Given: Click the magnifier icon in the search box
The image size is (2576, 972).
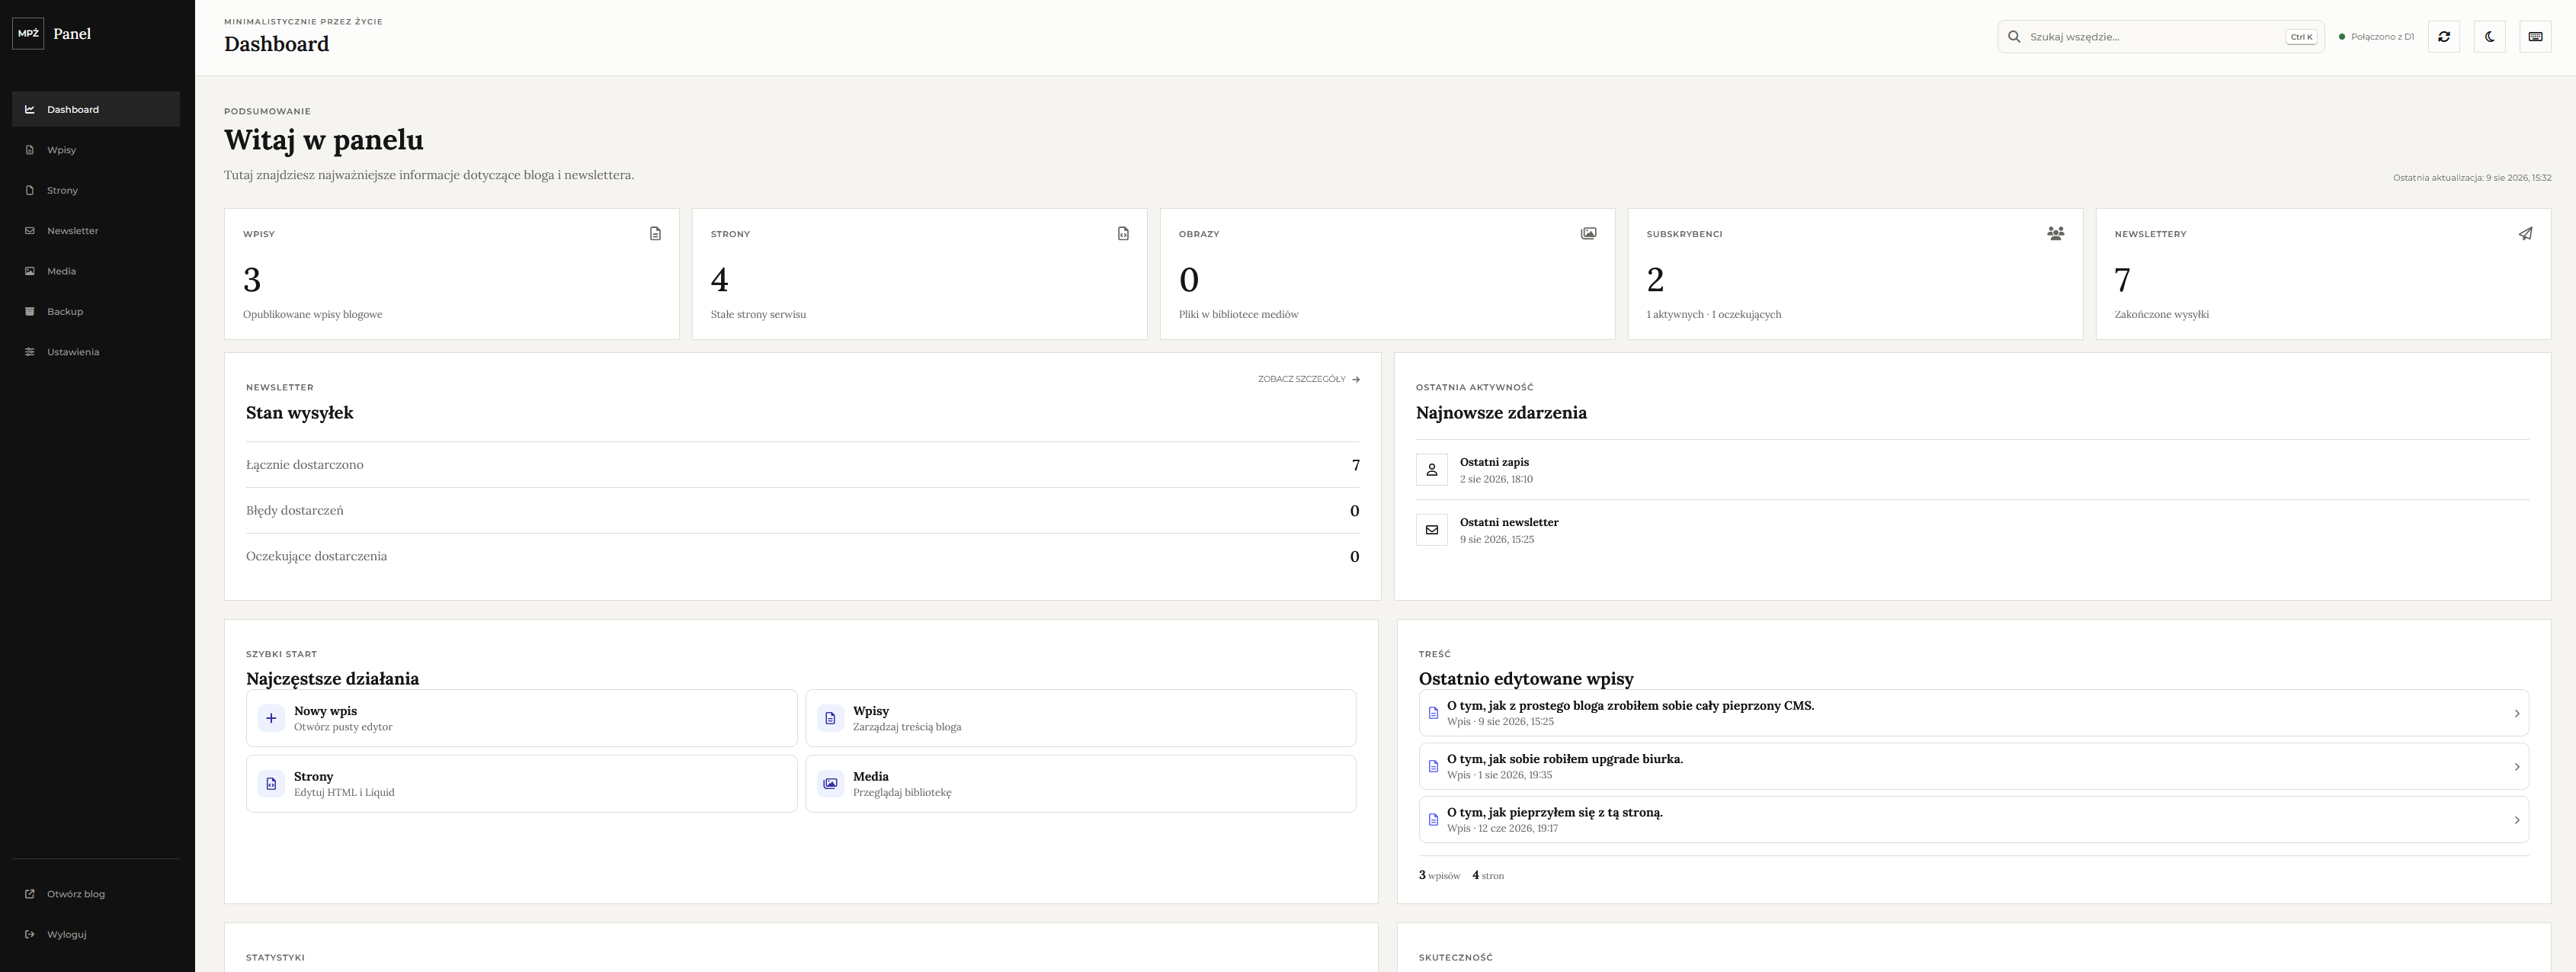Looking at the screenshot, I should [2014, 37].
